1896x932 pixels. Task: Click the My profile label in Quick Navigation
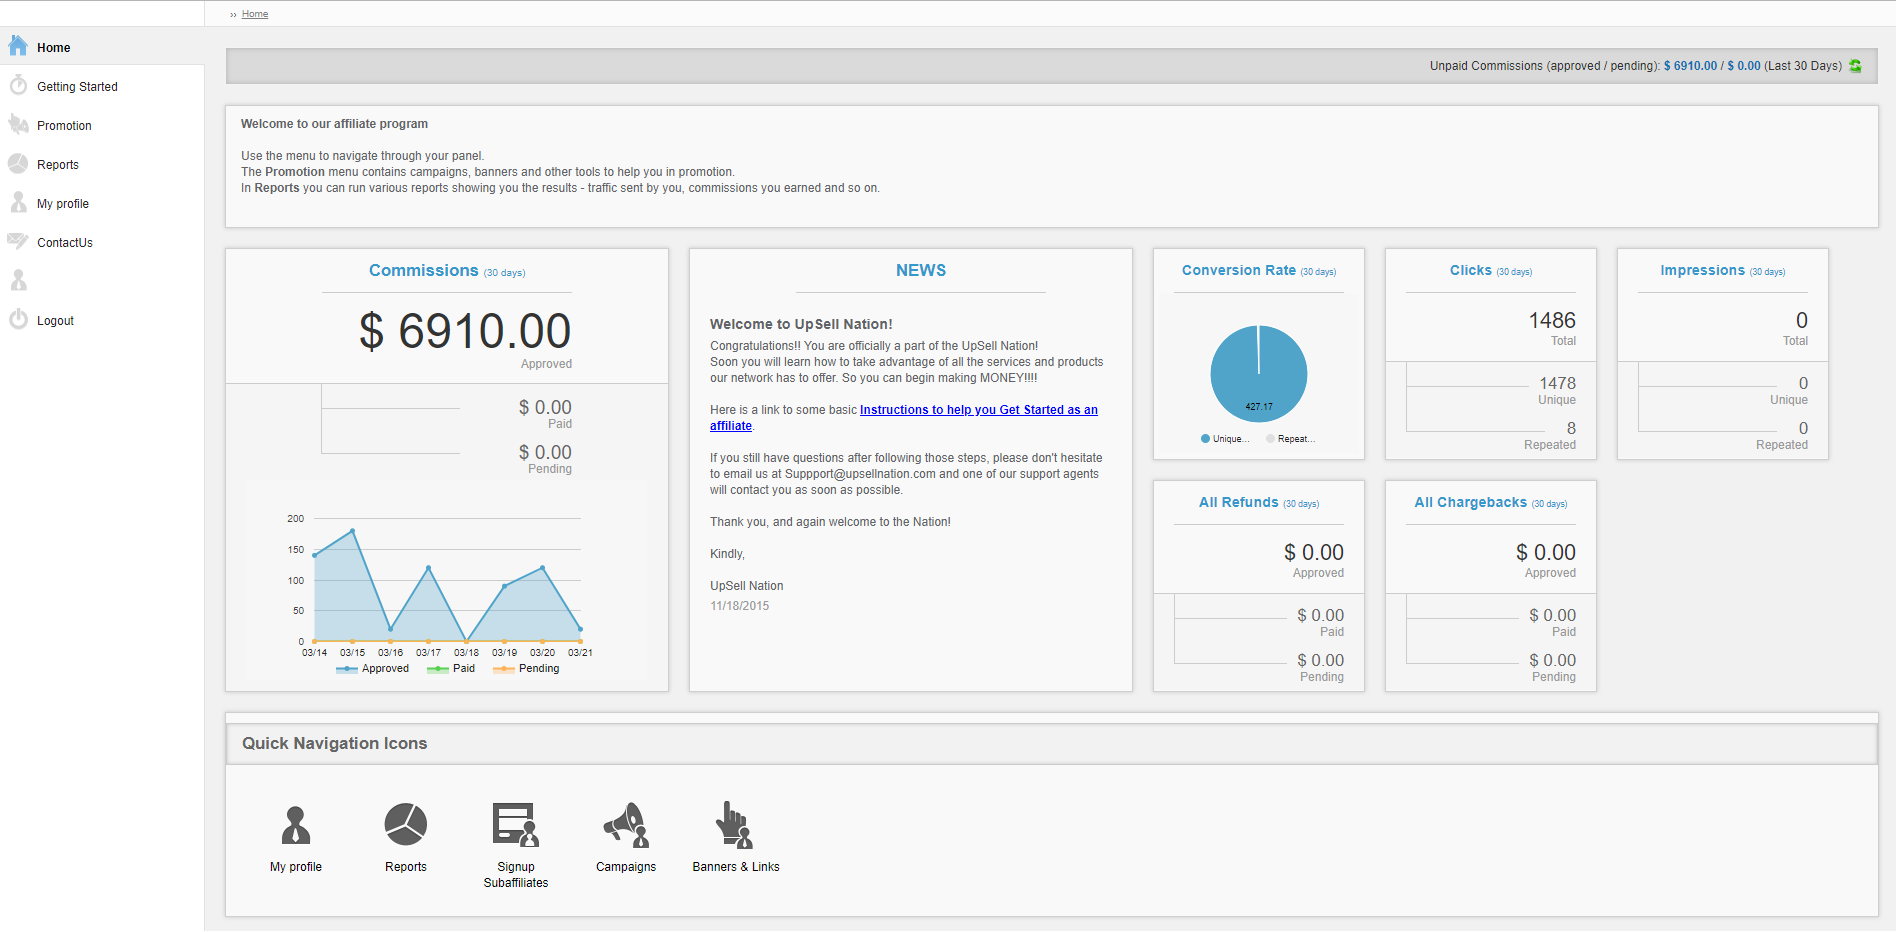296,867
